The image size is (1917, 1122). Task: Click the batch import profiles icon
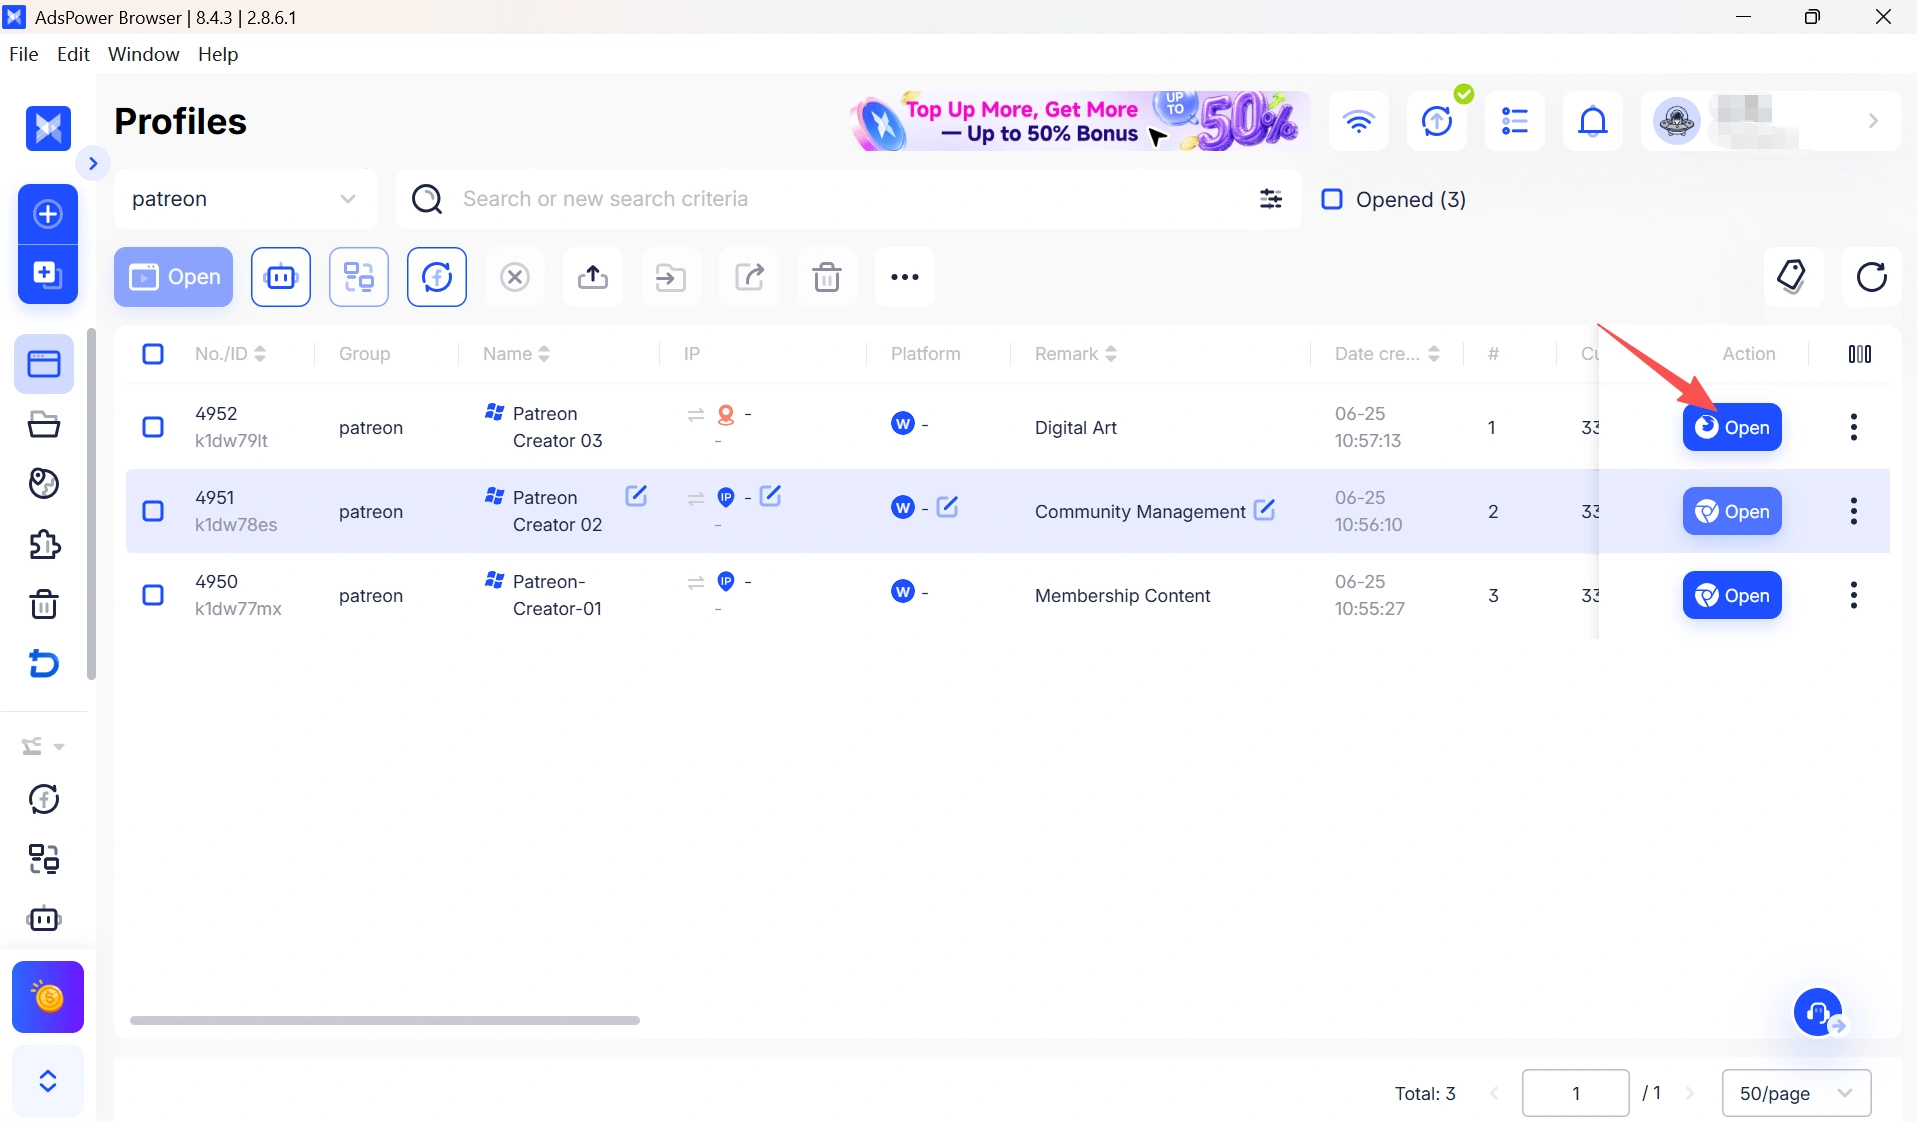point(48,274)
